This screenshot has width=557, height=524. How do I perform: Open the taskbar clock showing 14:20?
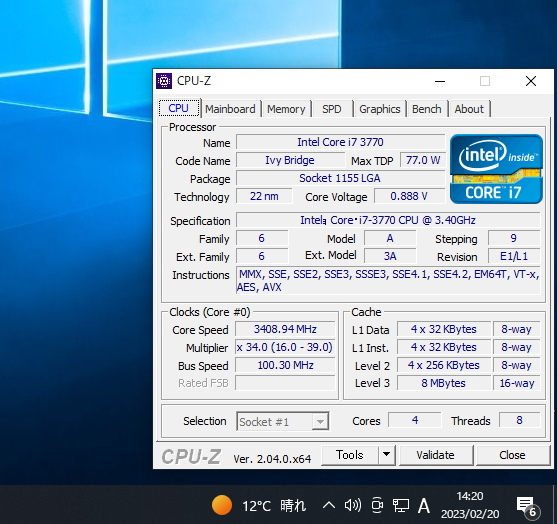coord(470,505)
